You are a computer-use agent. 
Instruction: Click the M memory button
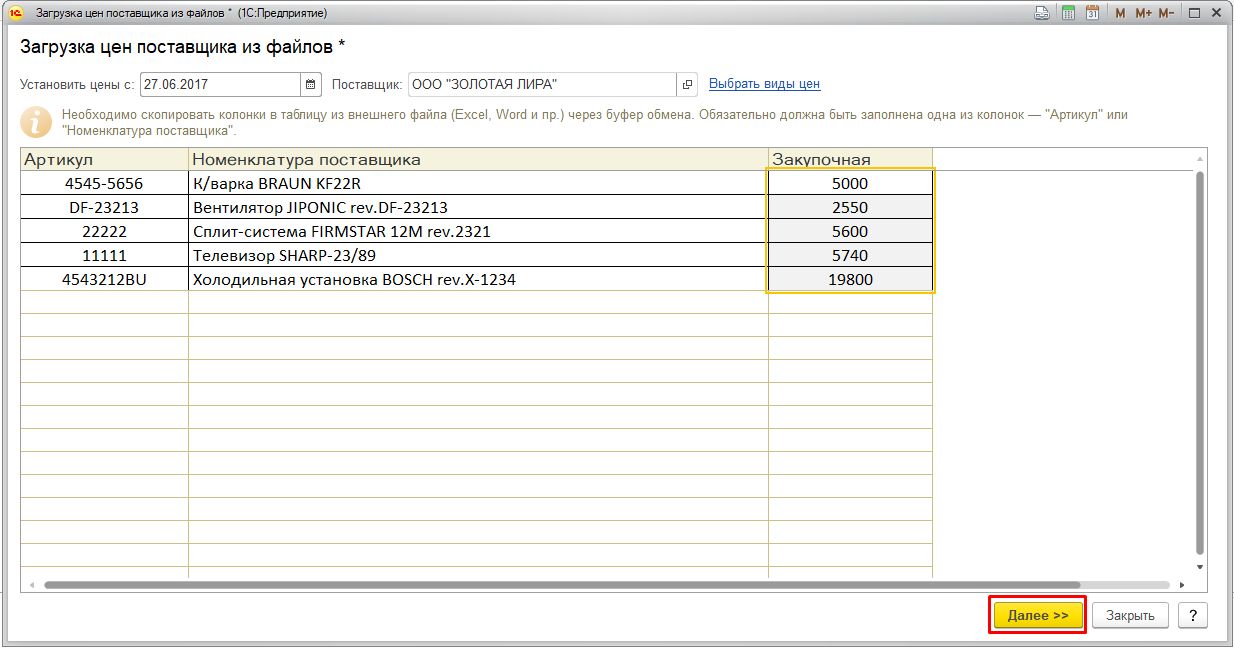(x=1120, y=13)
